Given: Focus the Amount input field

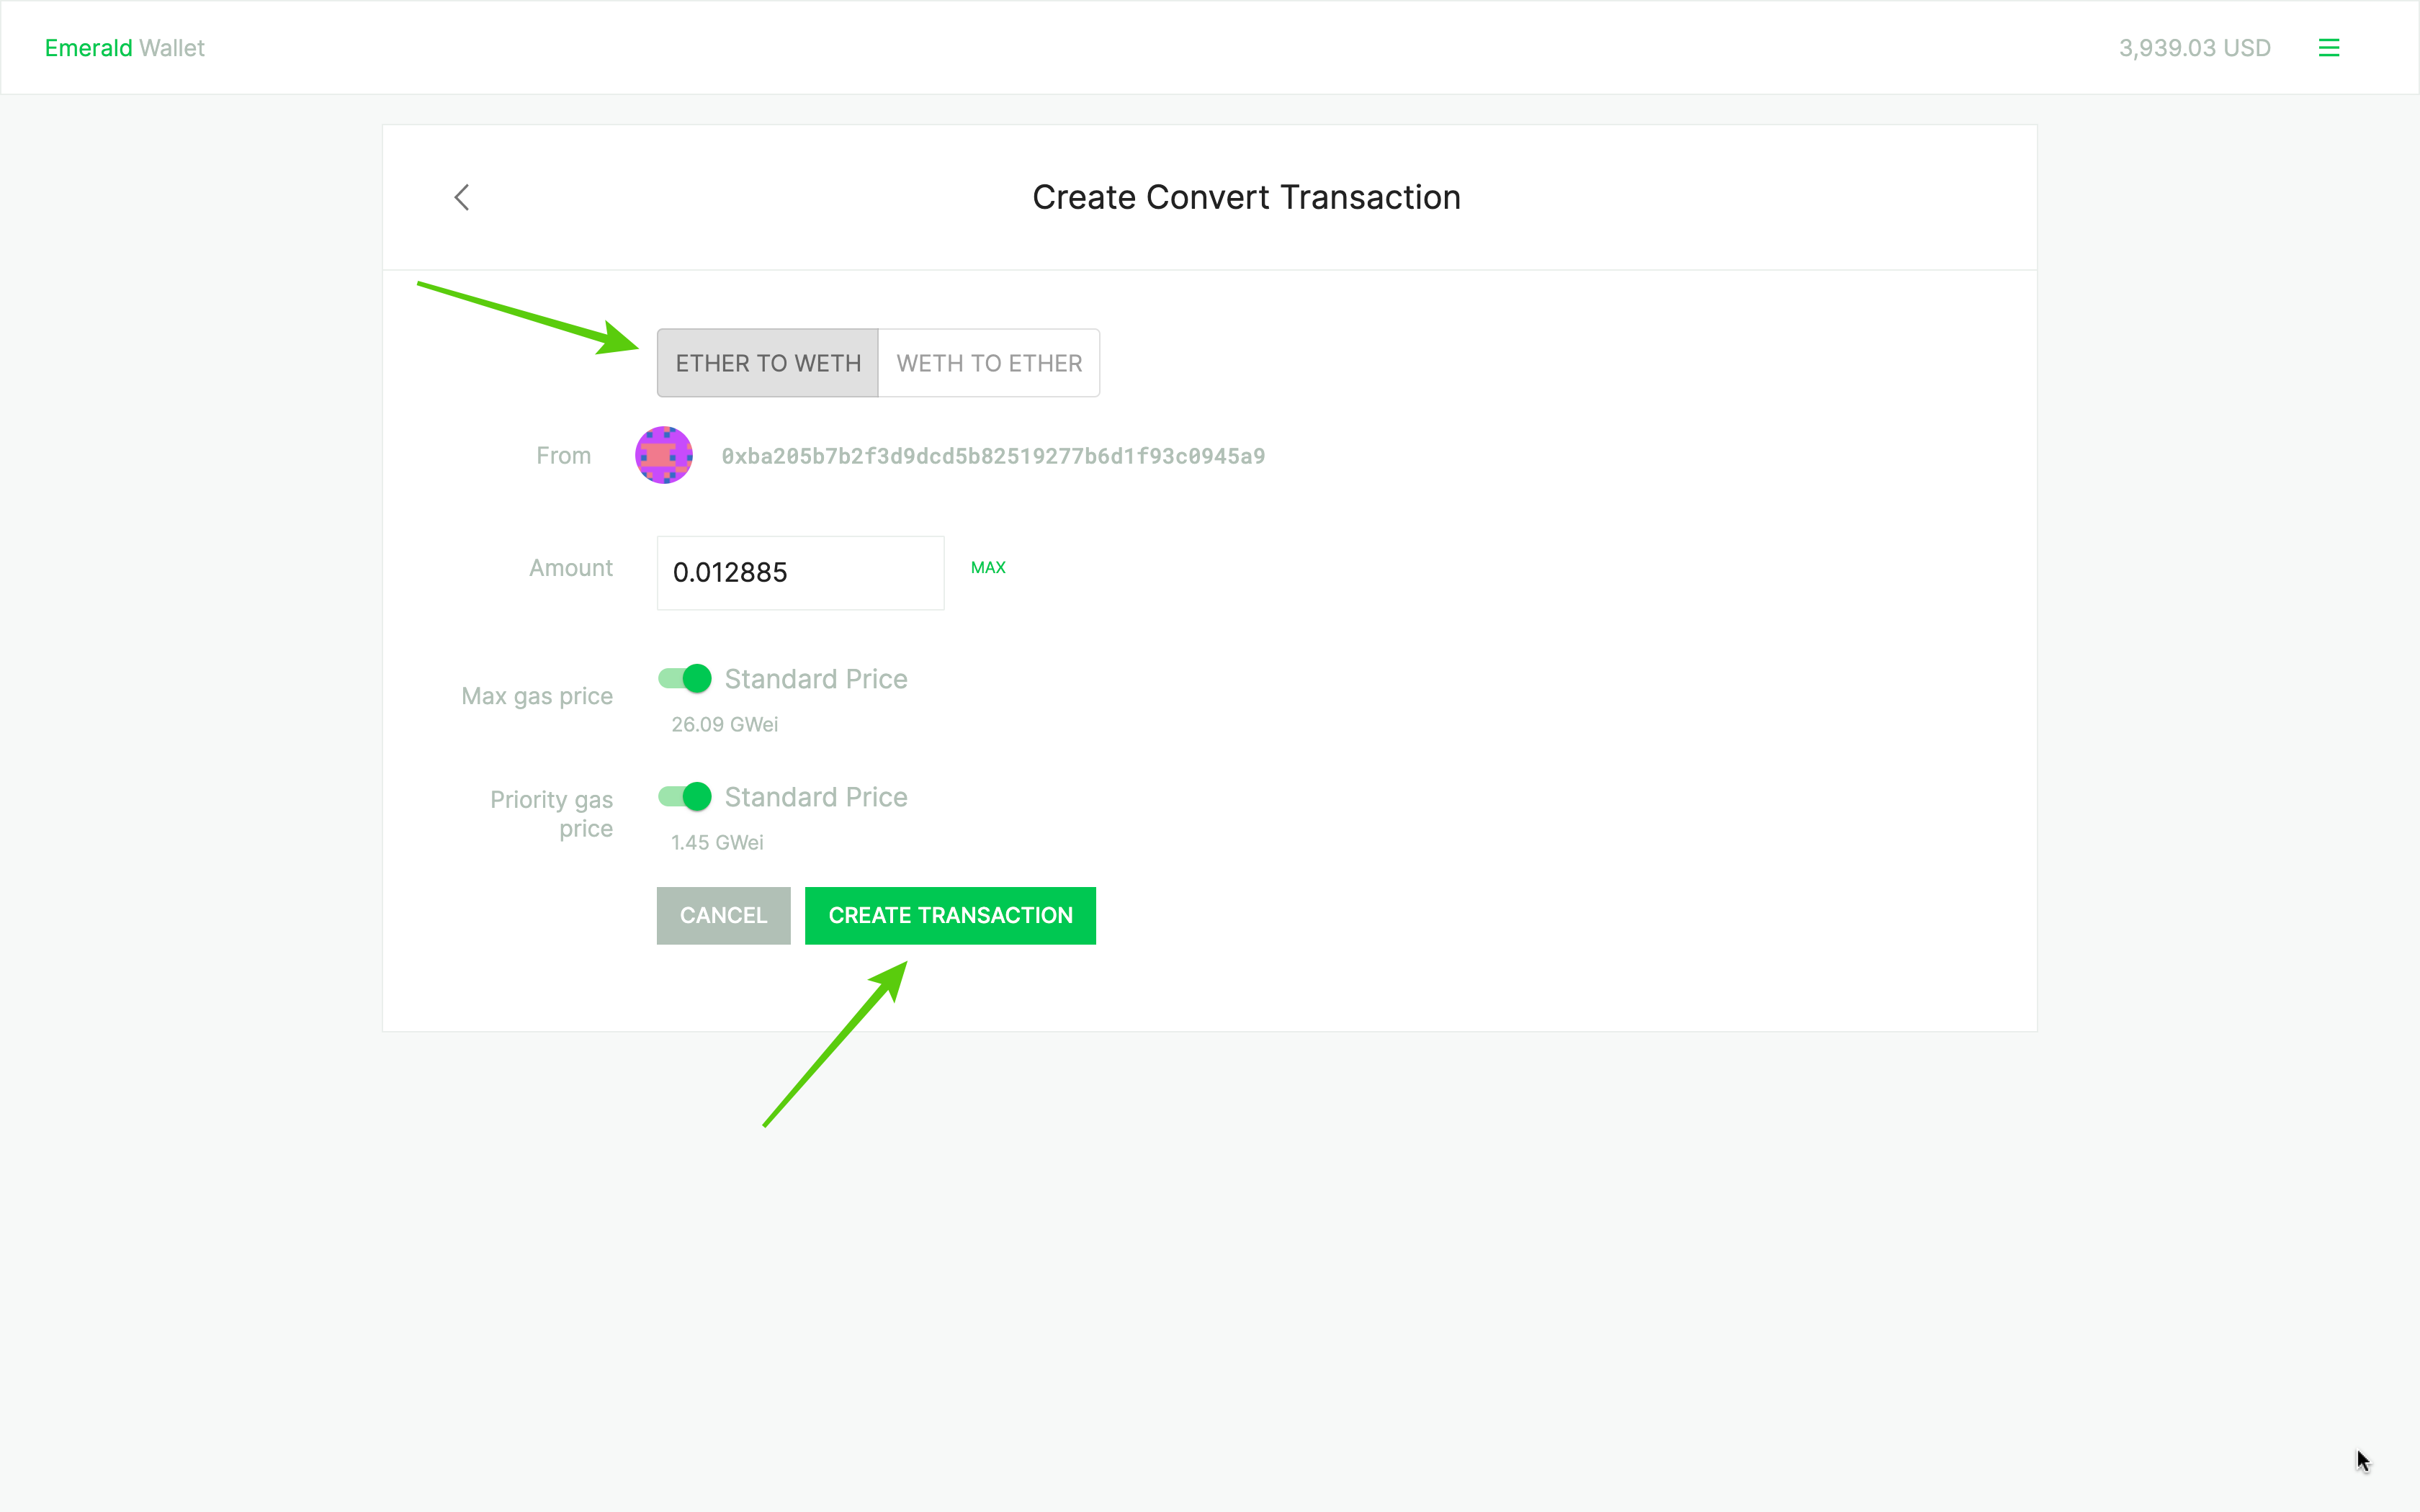Looking at the screenshot, I should click(x=800, y=573).
